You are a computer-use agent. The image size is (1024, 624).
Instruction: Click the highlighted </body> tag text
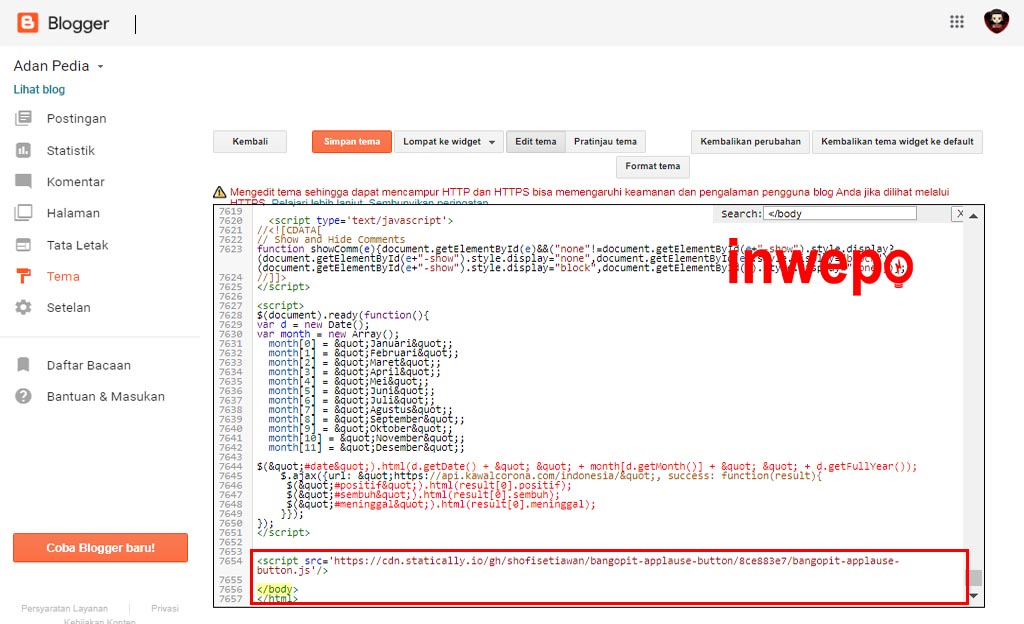coord(277,589)
